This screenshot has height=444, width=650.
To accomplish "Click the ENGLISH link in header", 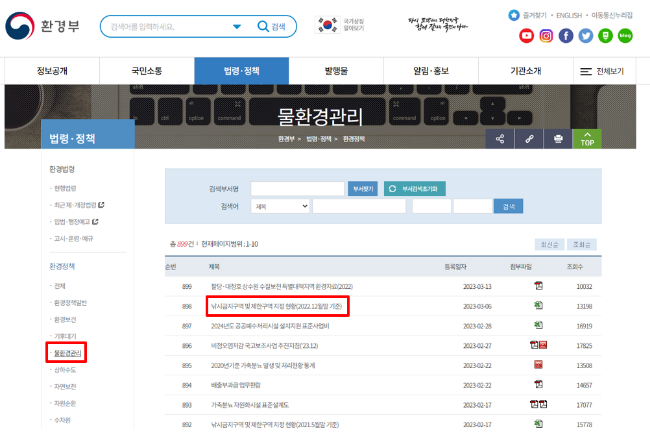I will coord(569,15).
